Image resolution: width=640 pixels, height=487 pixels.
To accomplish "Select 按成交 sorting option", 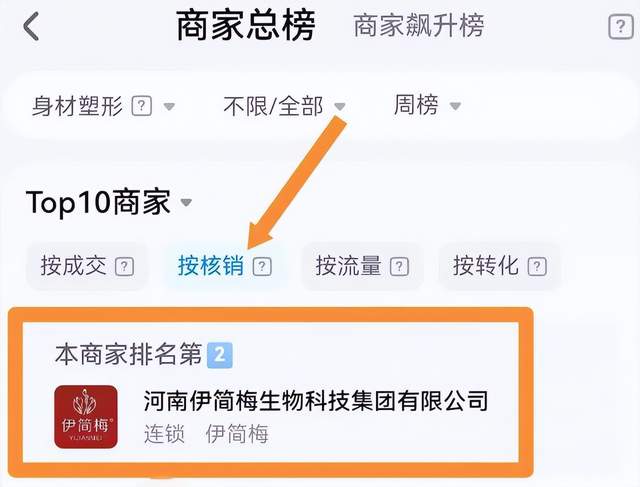I will coord(87,266).
